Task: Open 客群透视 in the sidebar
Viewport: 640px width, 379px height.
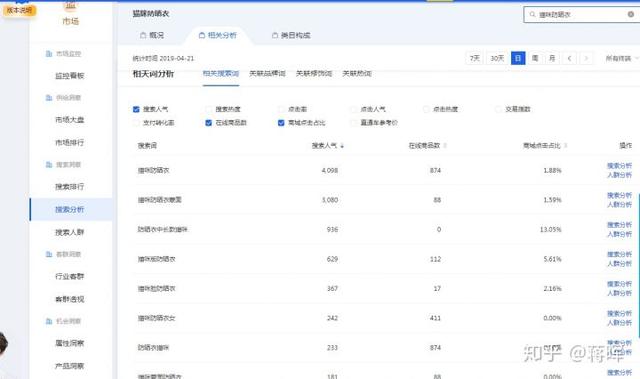Action: click(x=70, y=299)
